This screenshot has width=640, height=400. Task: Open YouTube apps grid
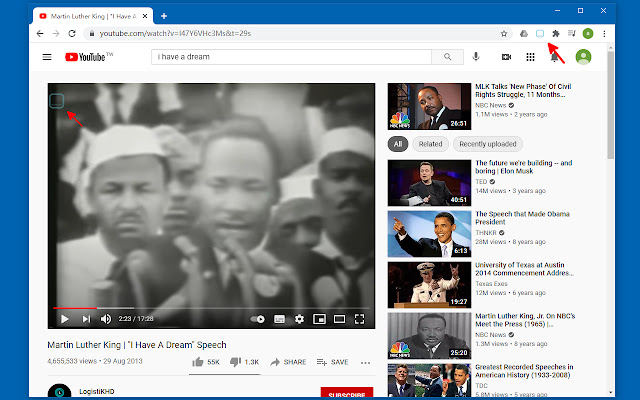530,57
